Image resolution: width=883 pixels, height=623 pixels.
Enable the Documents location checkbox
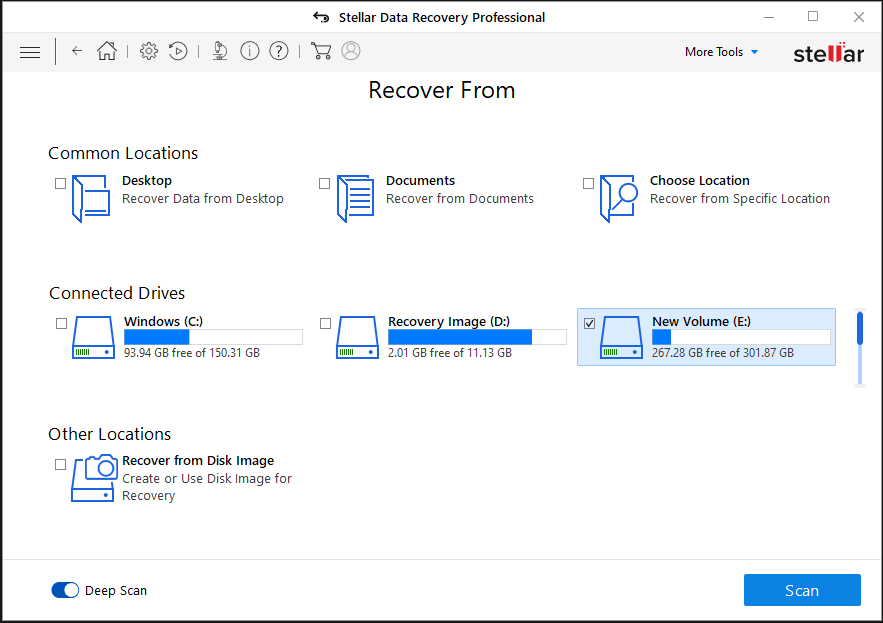pyautogui.click(x=324, y=183)
